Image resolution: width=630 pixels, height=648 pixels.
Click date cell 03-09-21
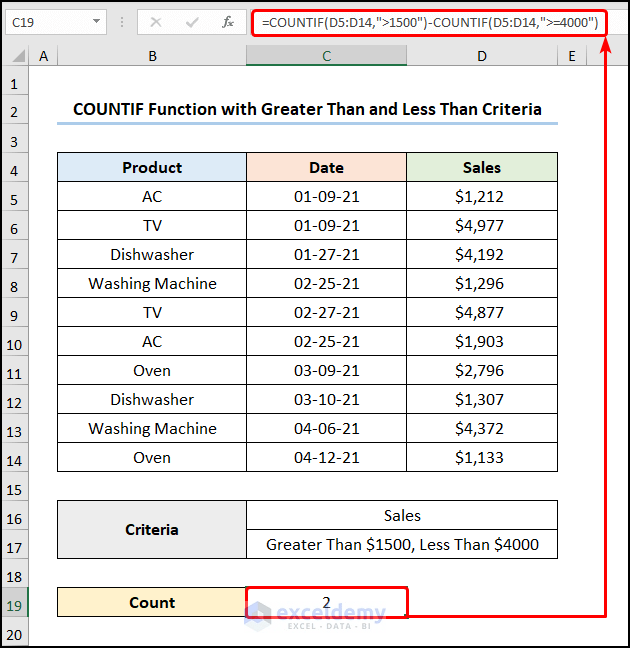click(327, 370)
